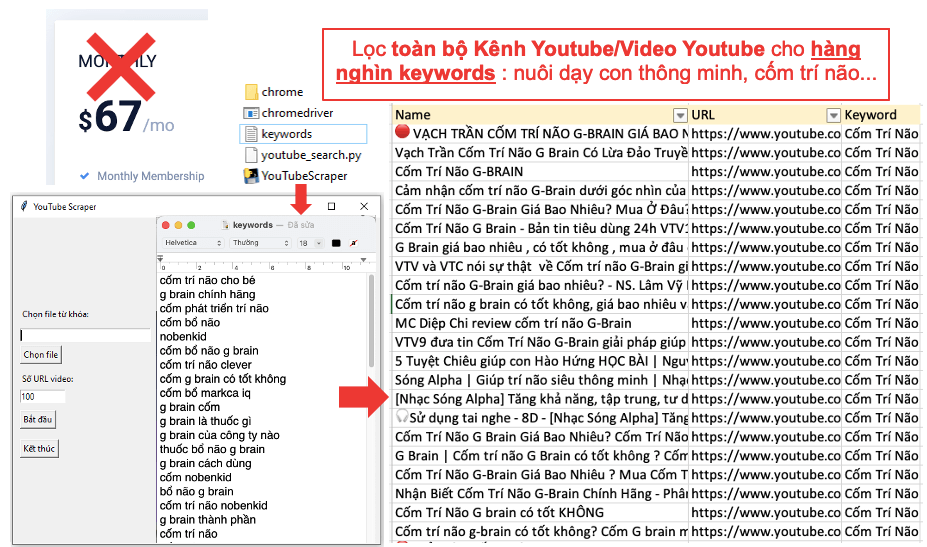Click the Keyword column header

[x=881, y=115]
